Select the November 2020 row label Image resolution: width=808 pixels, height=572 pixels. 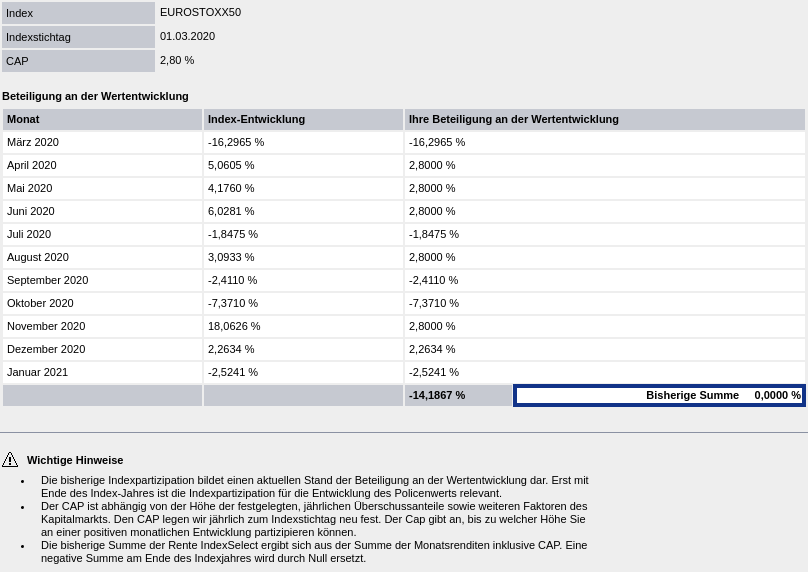pos(46,326)
